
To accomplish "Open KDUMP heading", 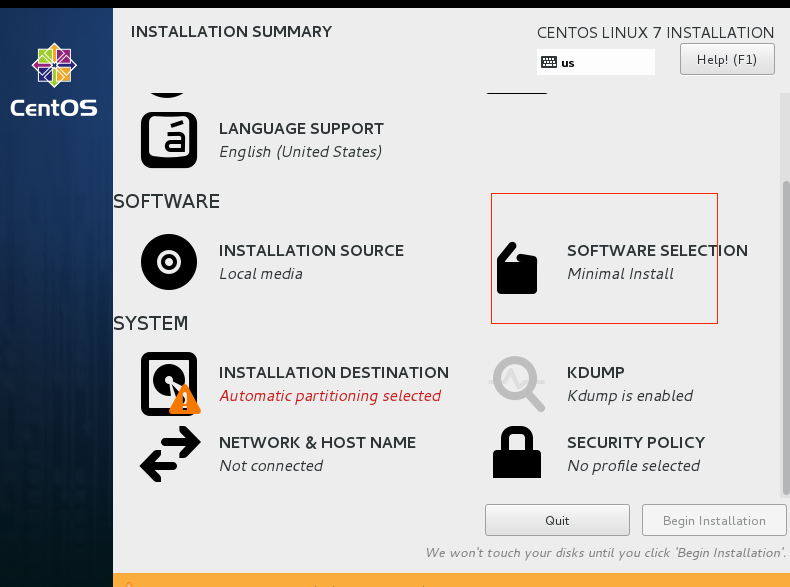I will tap(596, 372).
